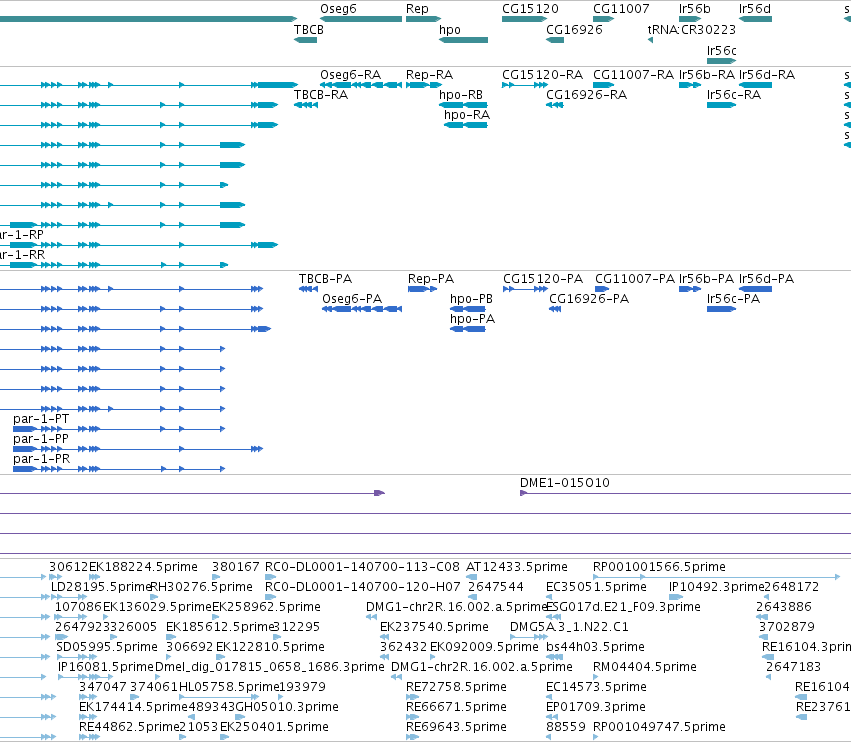Select the RH30276.5prime EST label
The width and height of the screenshot is (851, 742).
pyautogui.click(x=201, y=587)
